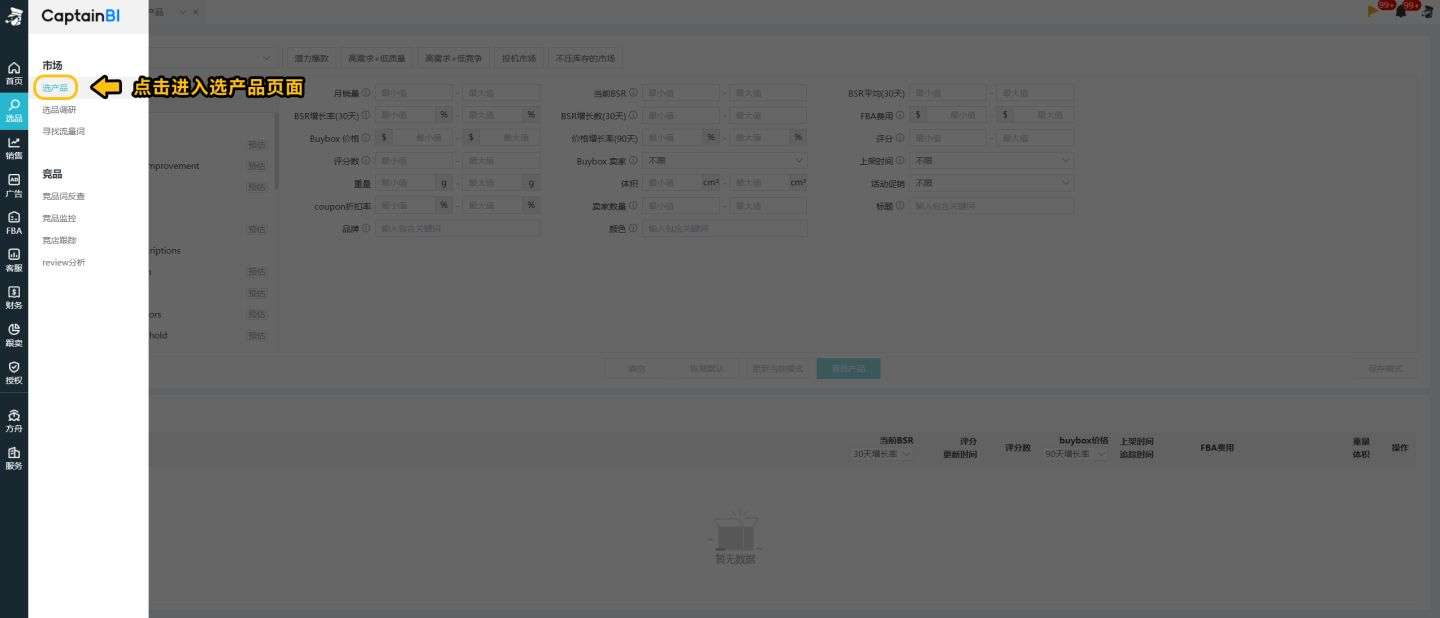The width and height of the screenshot is (1440, 618).
Task: Click info icon next to 标题 label
Action: click(x=900, y=206)
